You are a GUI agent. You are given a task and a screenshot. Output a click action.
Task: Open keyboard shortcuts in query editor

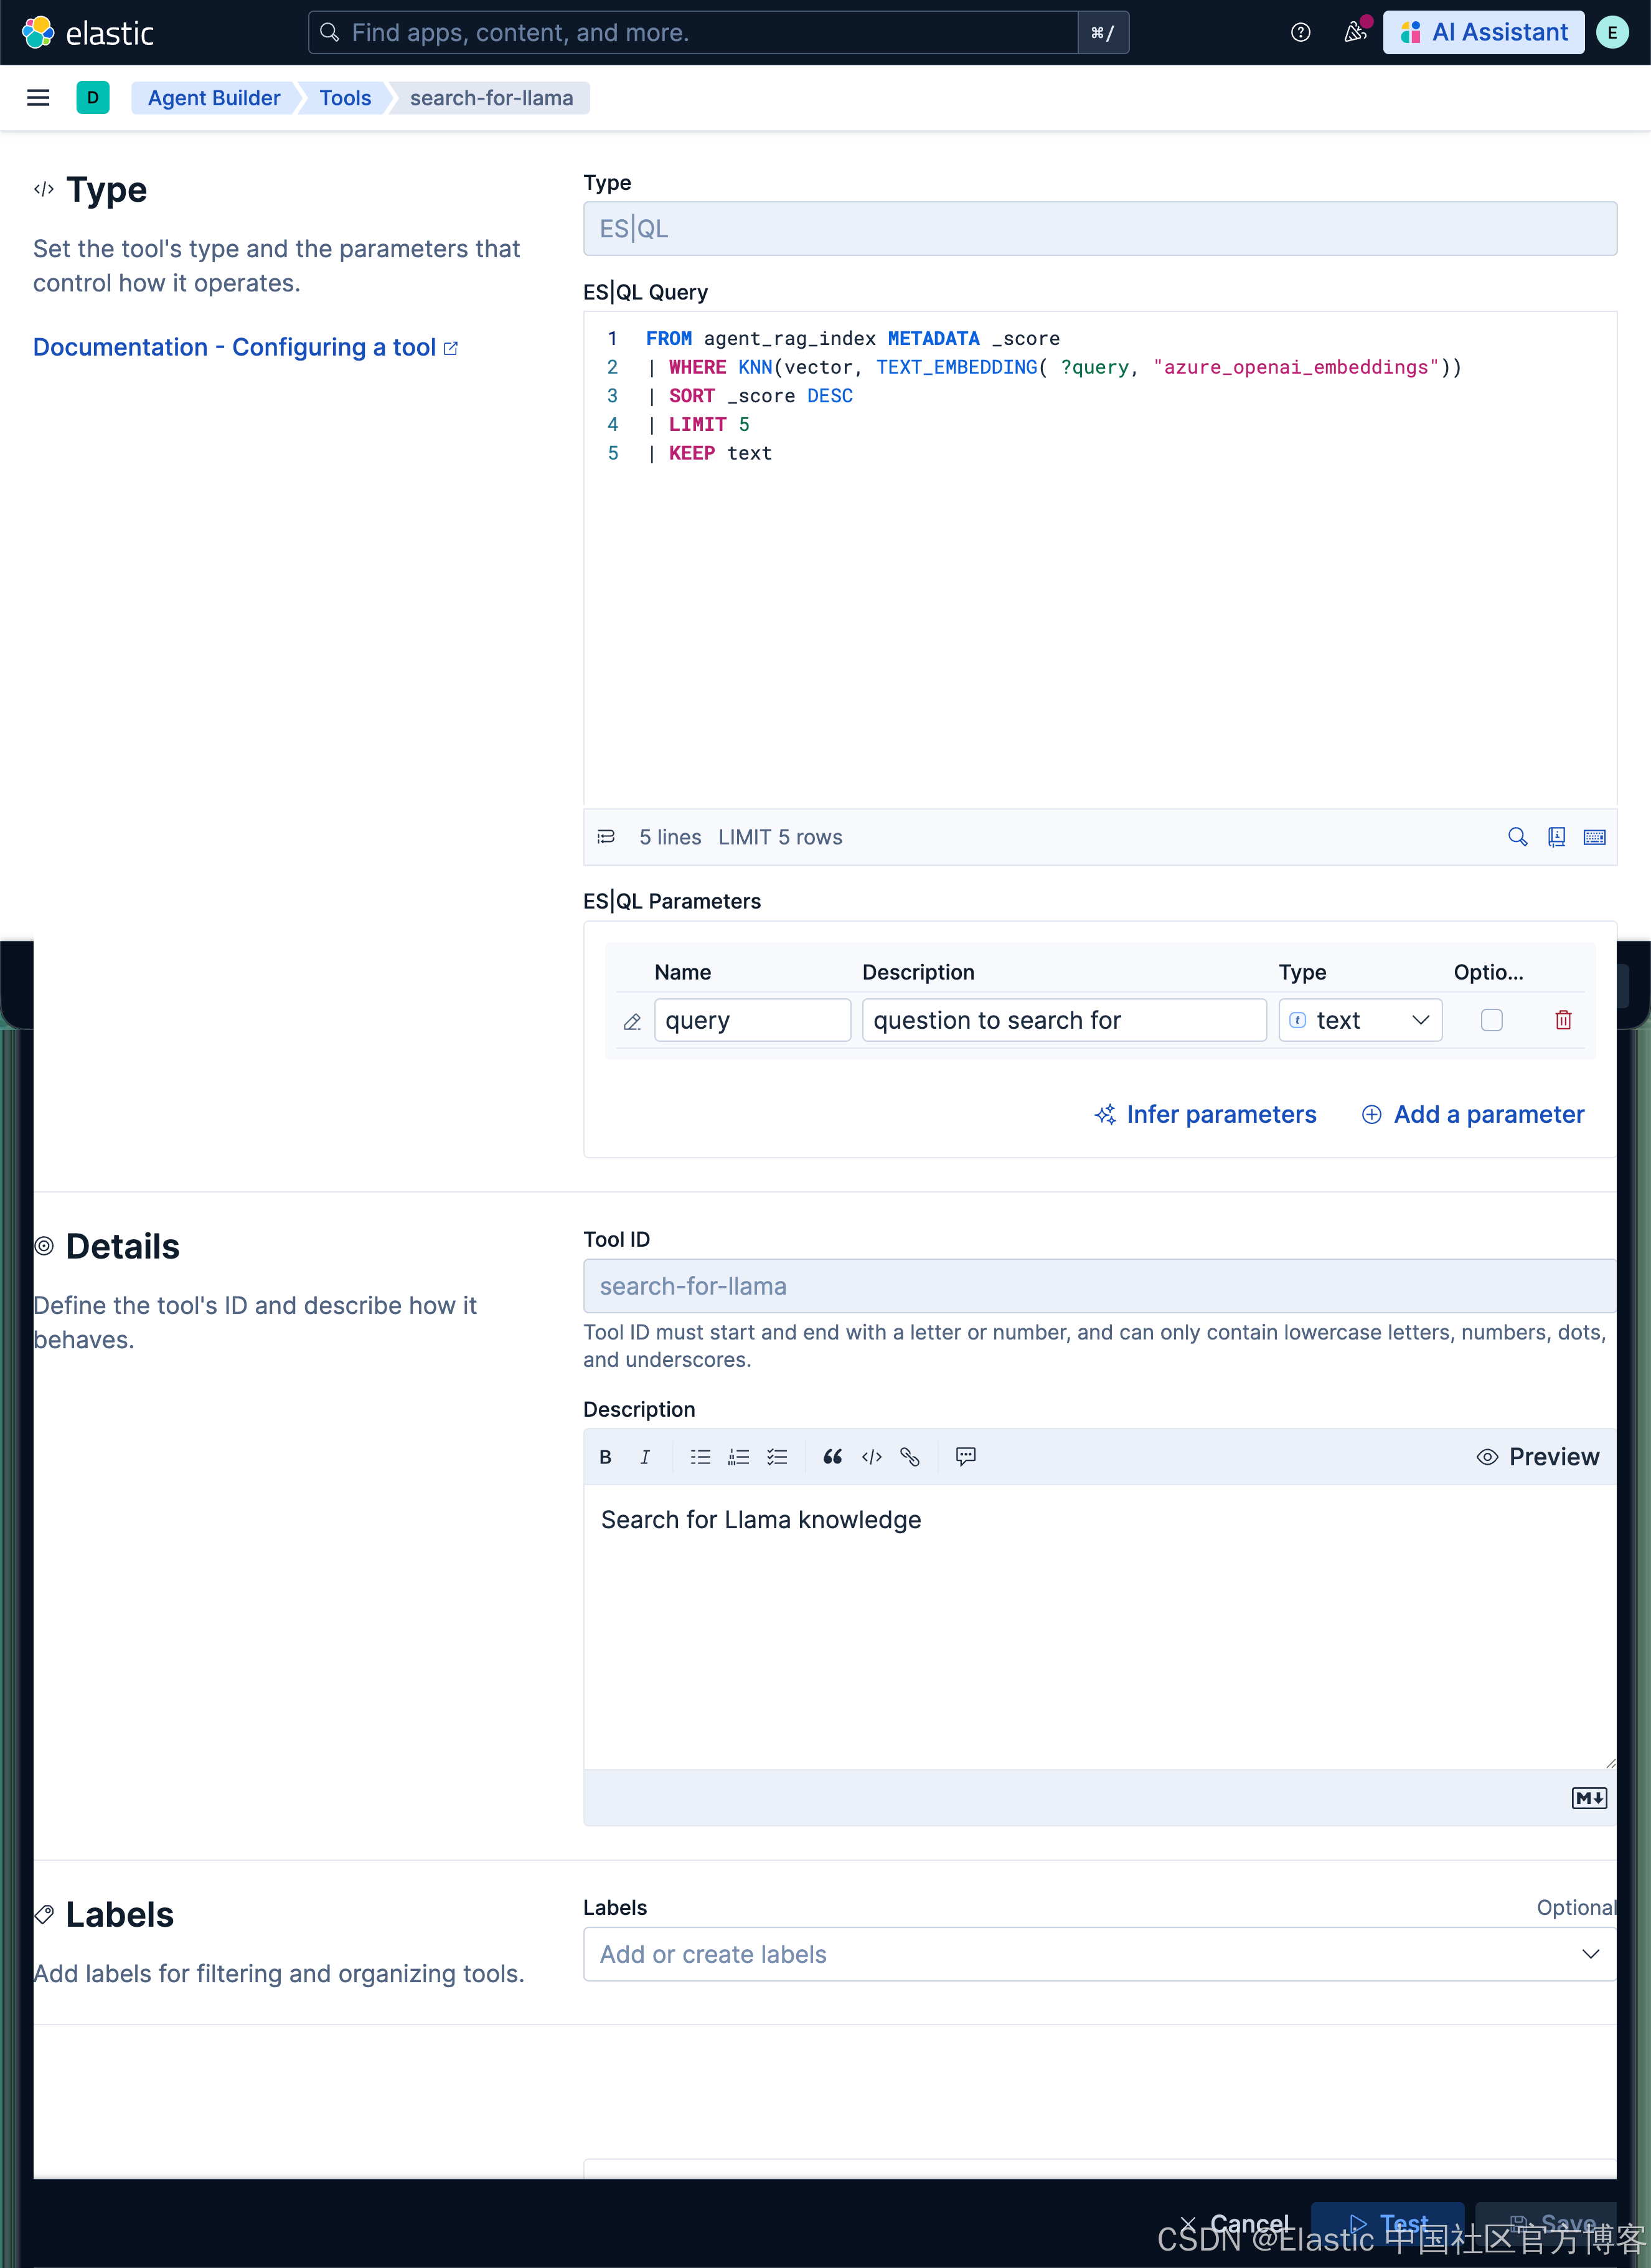point(1594,837)
